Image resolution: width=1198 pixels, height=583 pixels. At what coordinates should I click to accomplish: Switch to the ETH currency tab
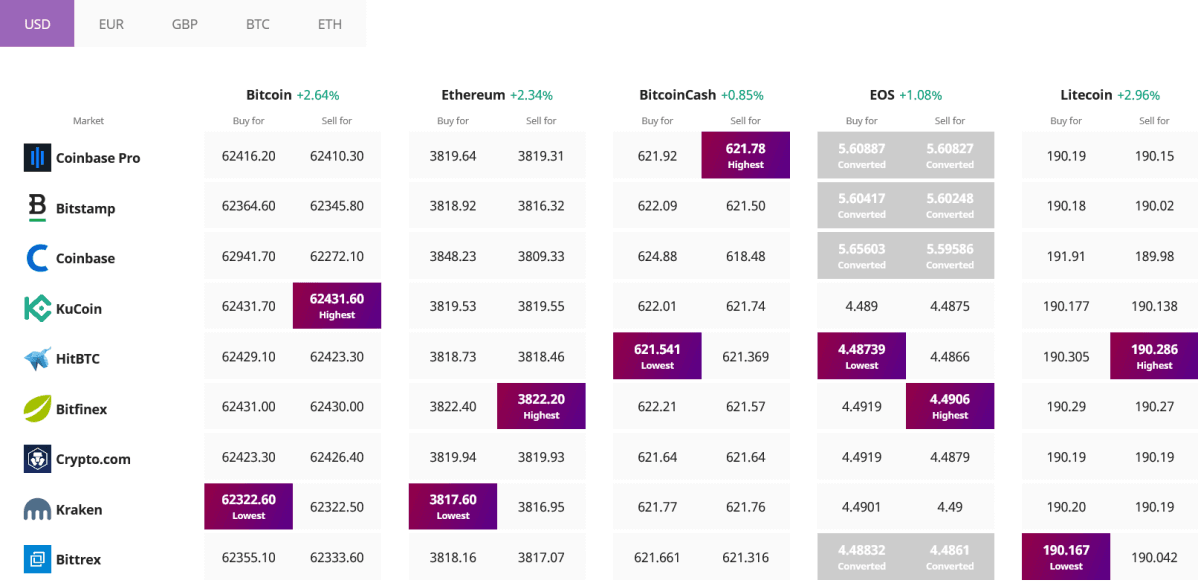click(x=329, y=24)
